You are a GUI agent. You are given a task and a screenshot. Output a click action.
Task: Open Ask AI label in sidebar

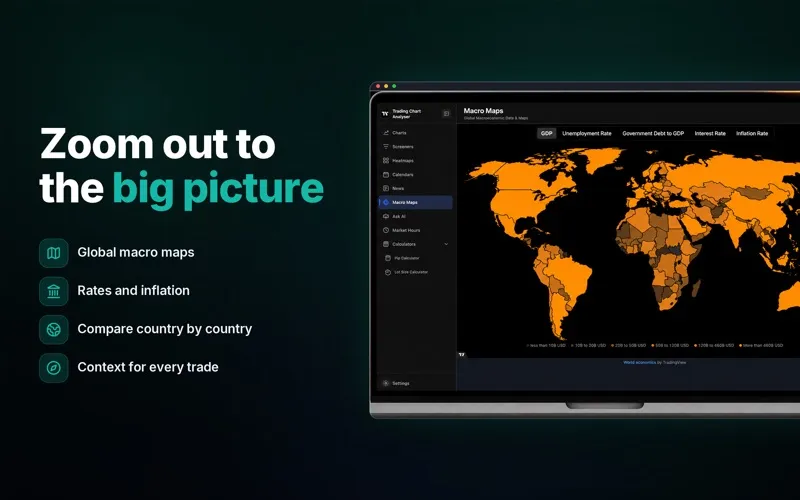point(399,216)
